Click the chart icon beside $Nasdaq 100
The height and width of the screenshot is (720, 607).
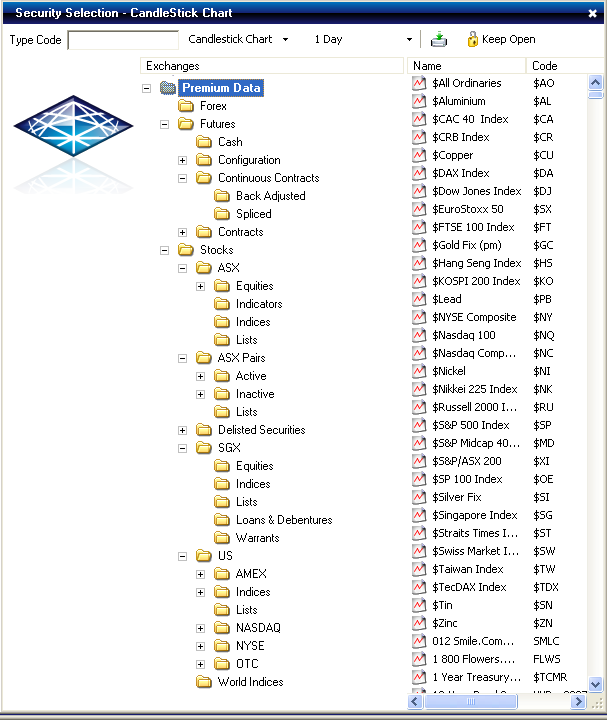[419, 335]
